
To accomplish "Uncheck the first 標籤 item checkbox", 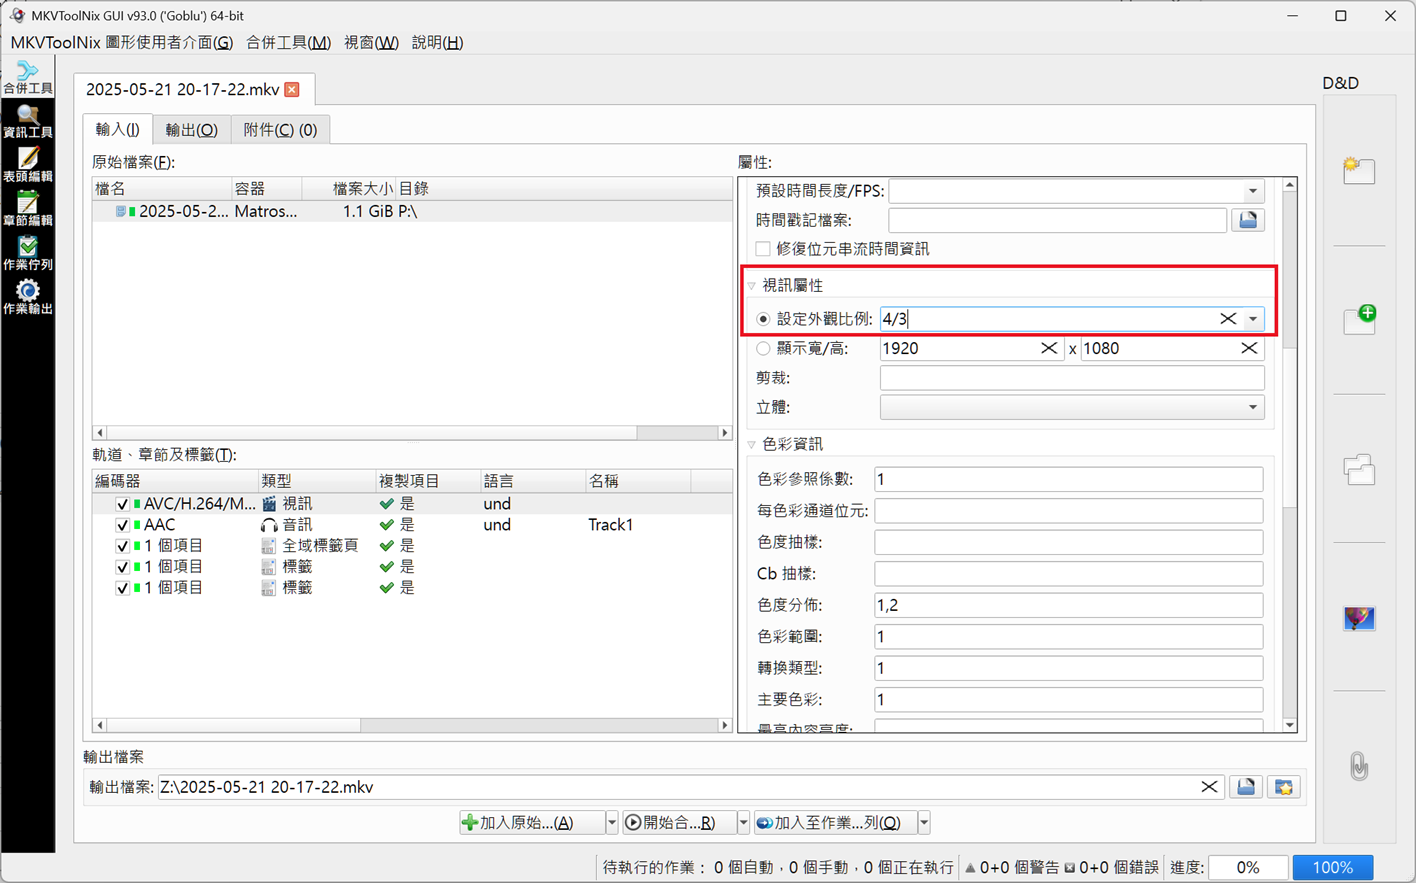I will pos(122,567).
